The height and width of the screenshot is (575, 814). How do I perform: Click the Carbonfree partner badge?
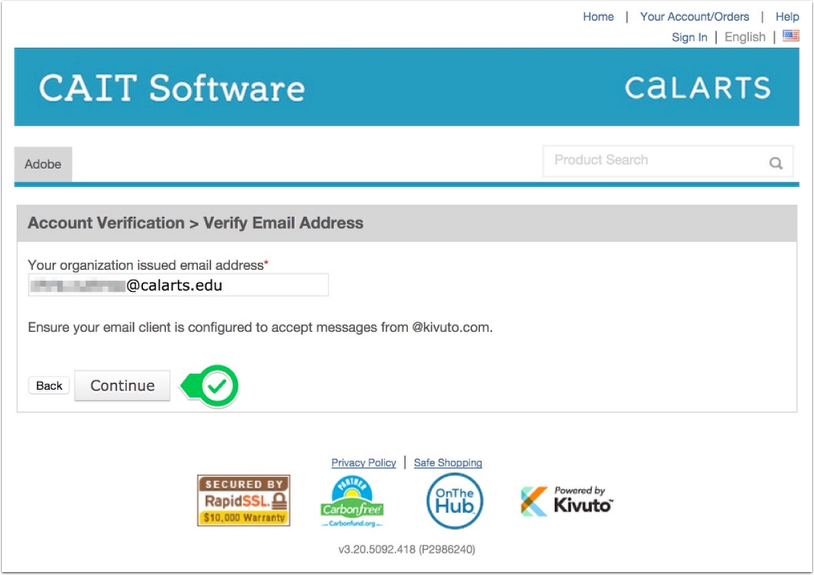(352, 502)
